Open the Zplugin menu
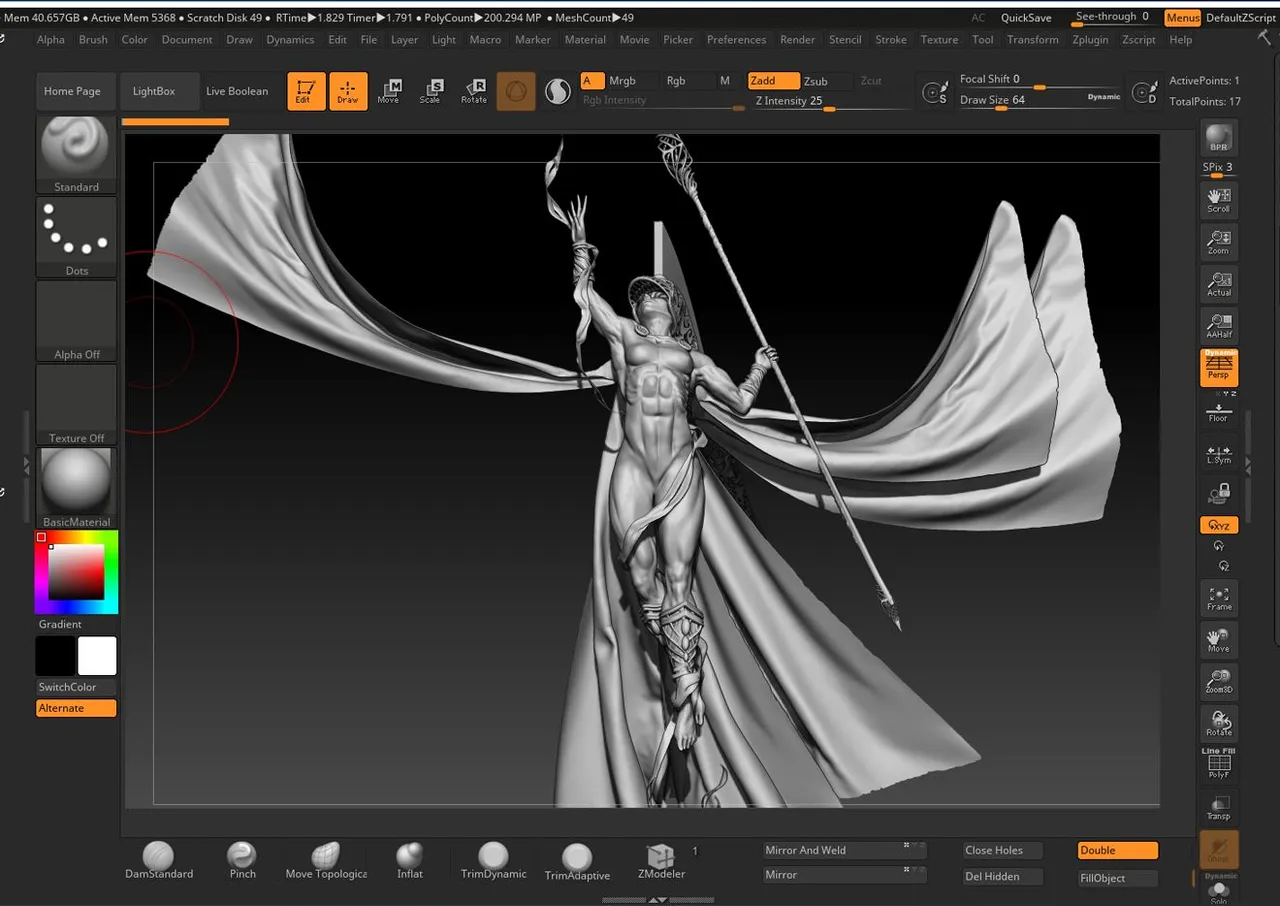This screenshot has height=906, width=1280. click(1090, 40)
